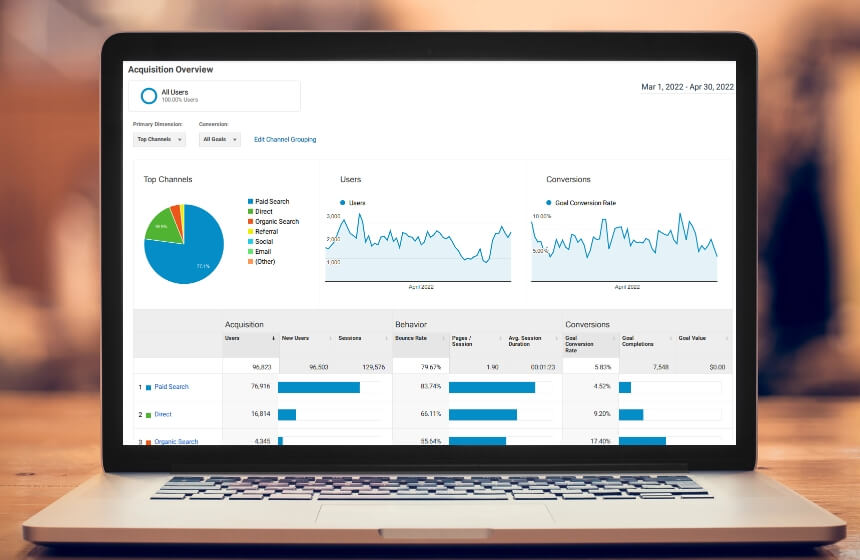
Task: Click the Mar 1, 2022 - Apr 30, 2022 date range
Action: pos(687,87)
